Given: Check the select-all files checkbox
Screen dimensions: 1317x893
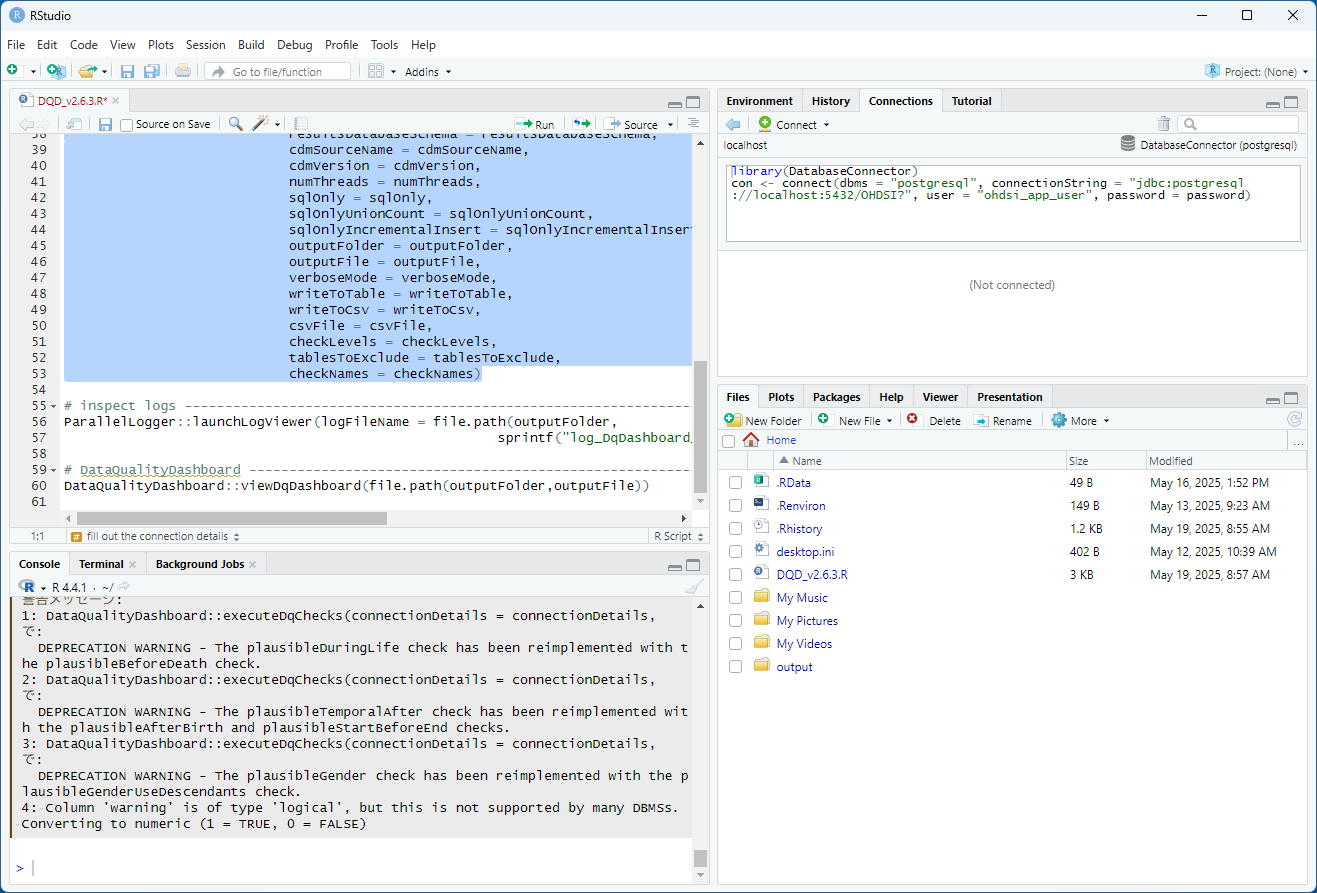Looking at the screenshot, I should [x=728, y=441].
